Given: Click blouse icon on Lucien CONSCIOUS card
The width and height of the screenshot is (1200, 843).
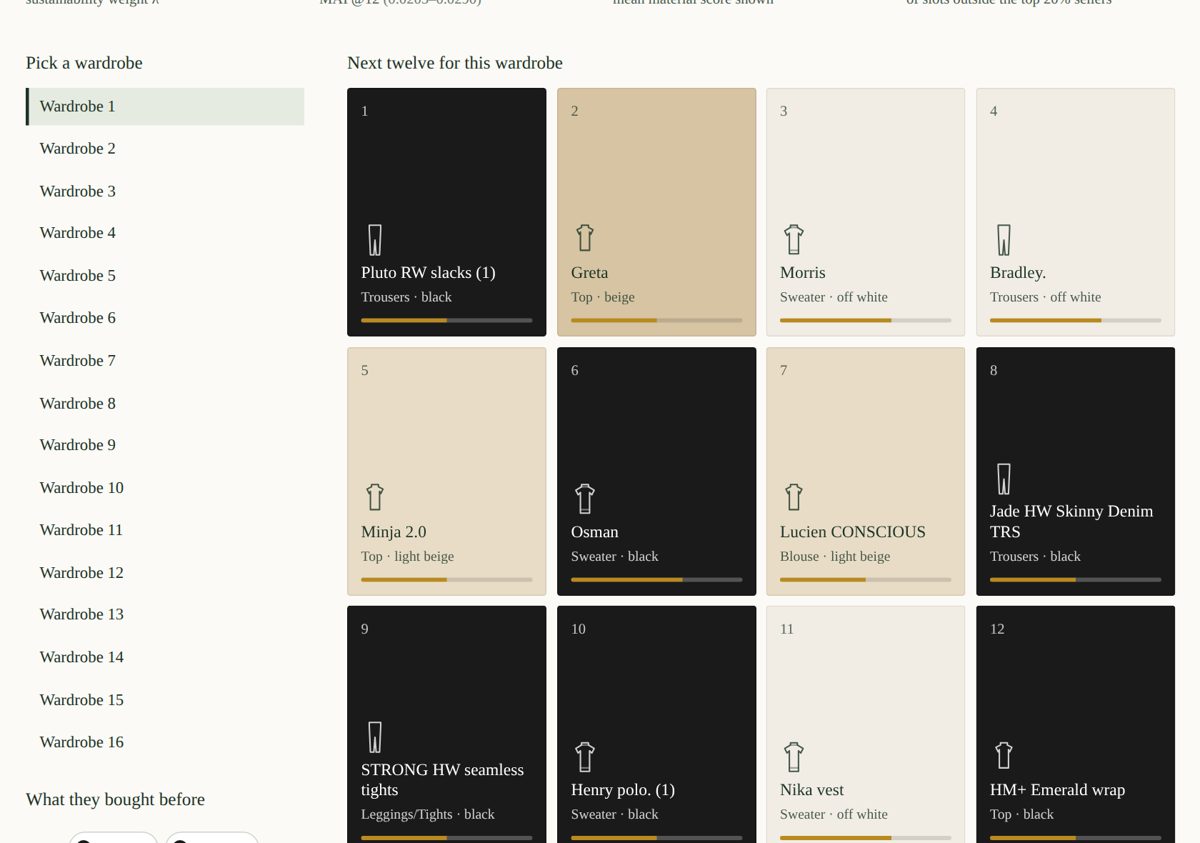Looking at the screenshot, I should click(x=794, y=497).
